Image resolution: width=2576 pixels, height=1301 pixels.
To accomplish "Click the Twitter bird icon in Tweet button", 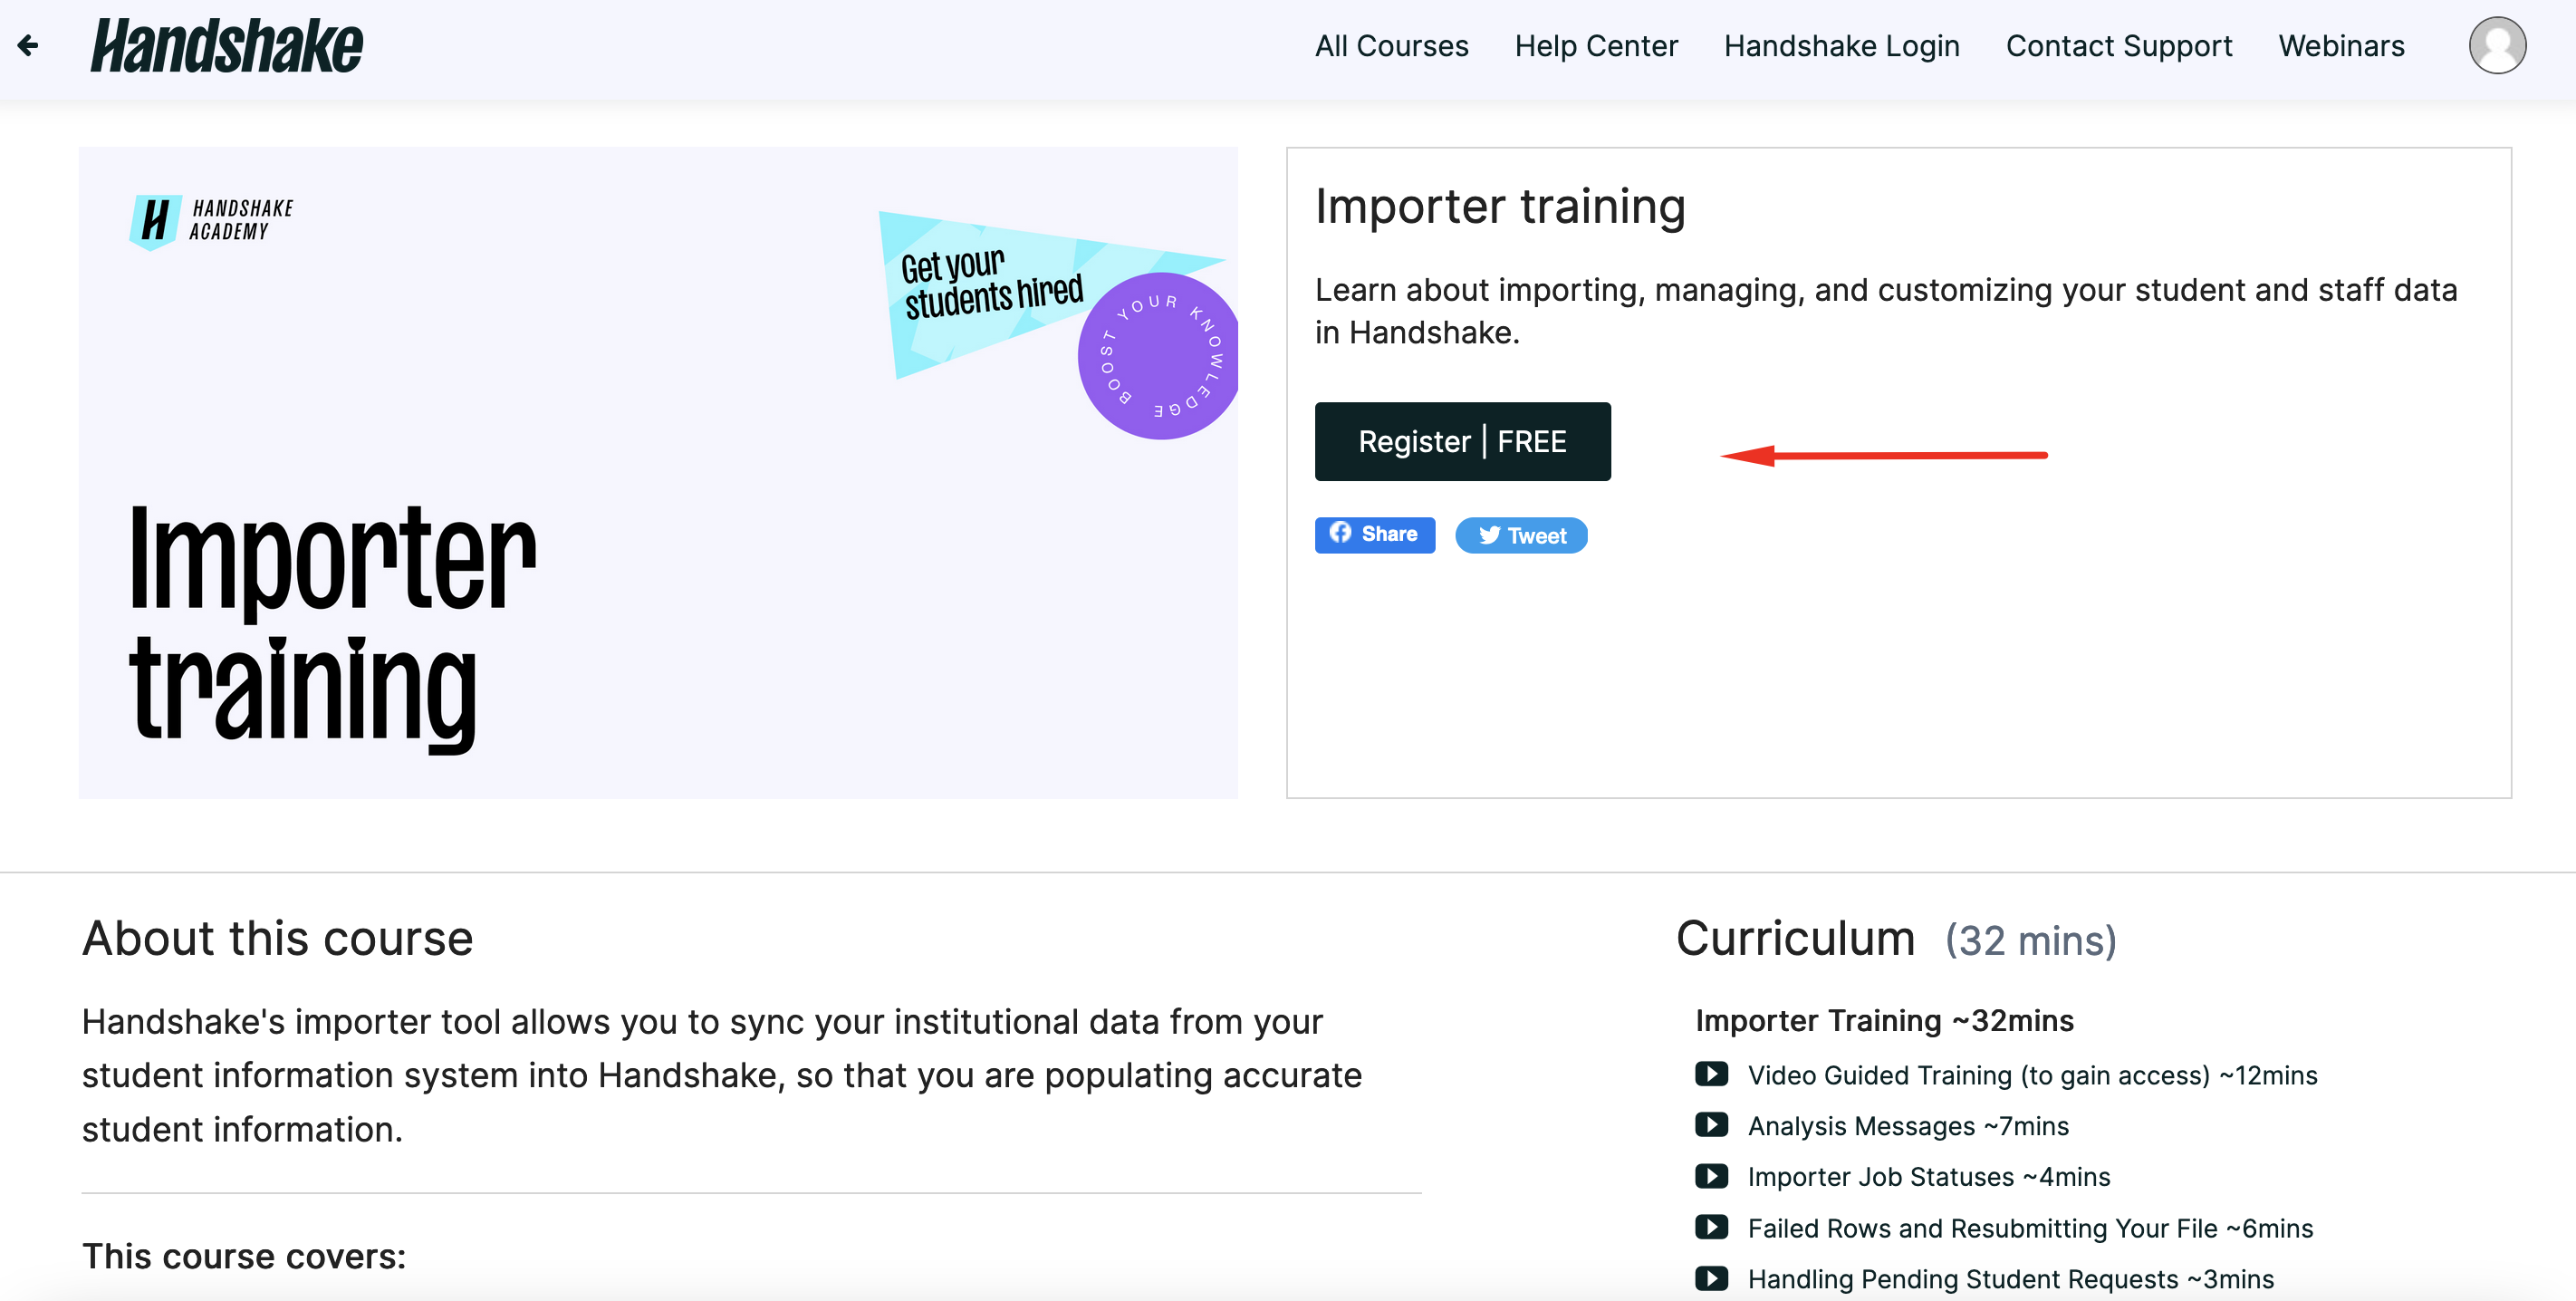I will (x=1490, y=535).
